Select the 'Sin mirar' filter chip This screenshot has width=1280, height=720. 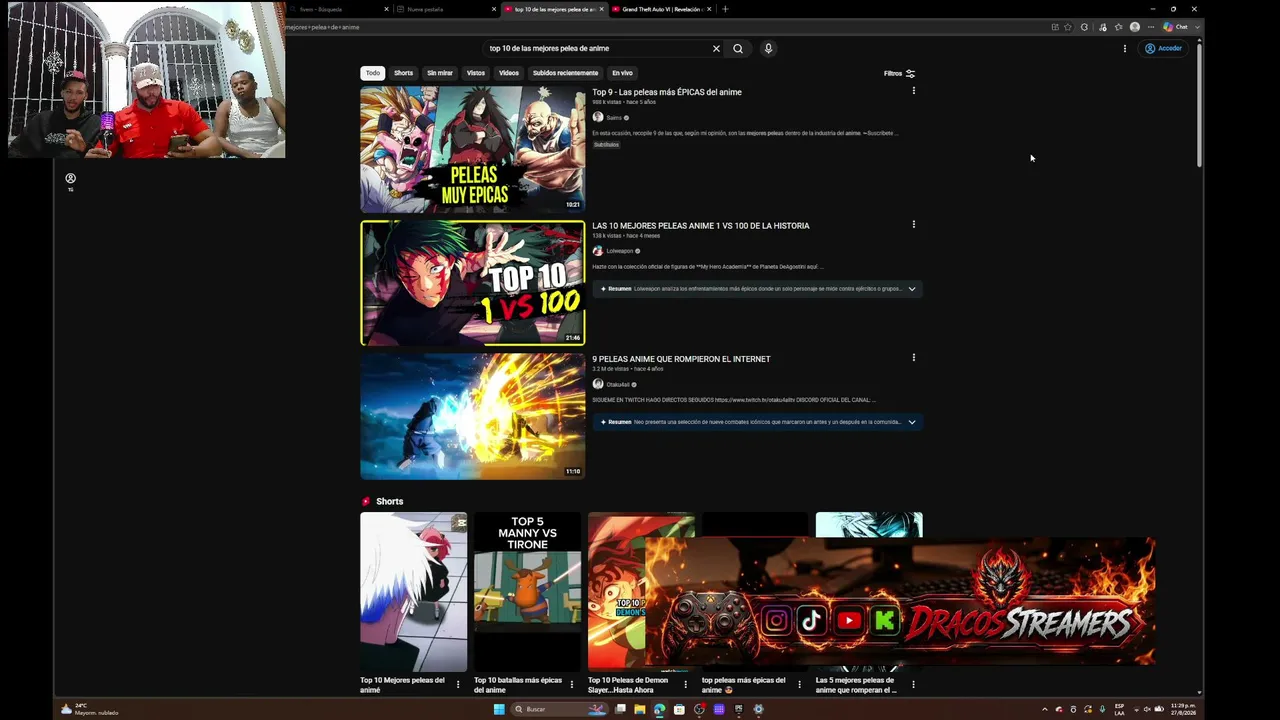pyautogui.click(x=440, y=73)
